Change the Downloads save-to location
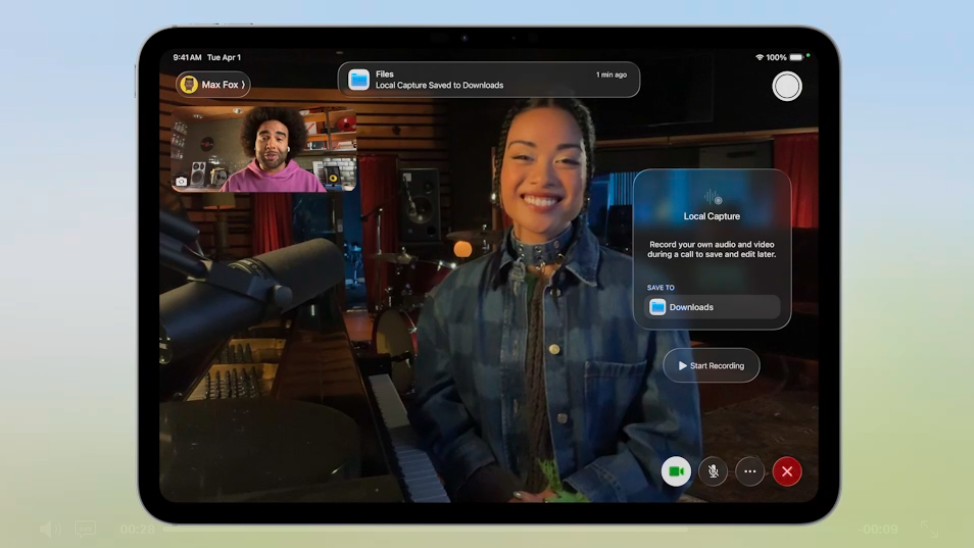 pyautogui.click(x=712, y=307)
